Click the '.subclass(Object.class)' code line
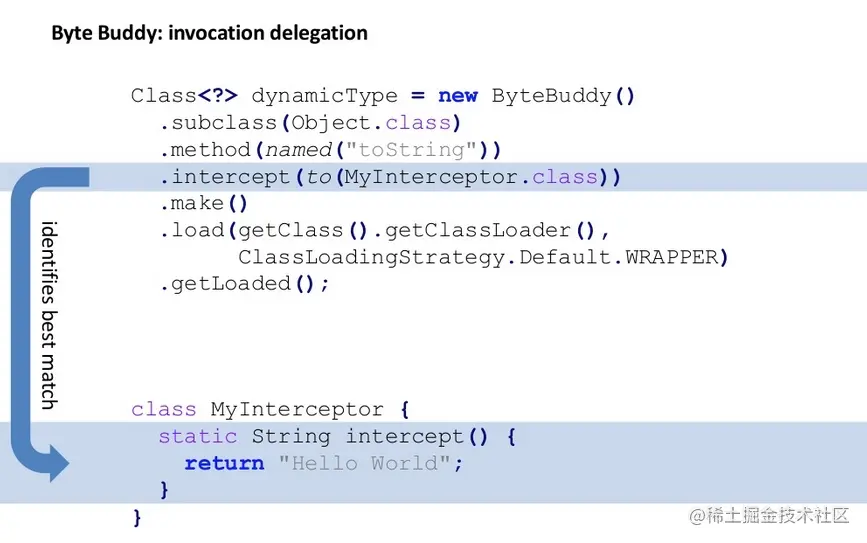 [310, 123]
